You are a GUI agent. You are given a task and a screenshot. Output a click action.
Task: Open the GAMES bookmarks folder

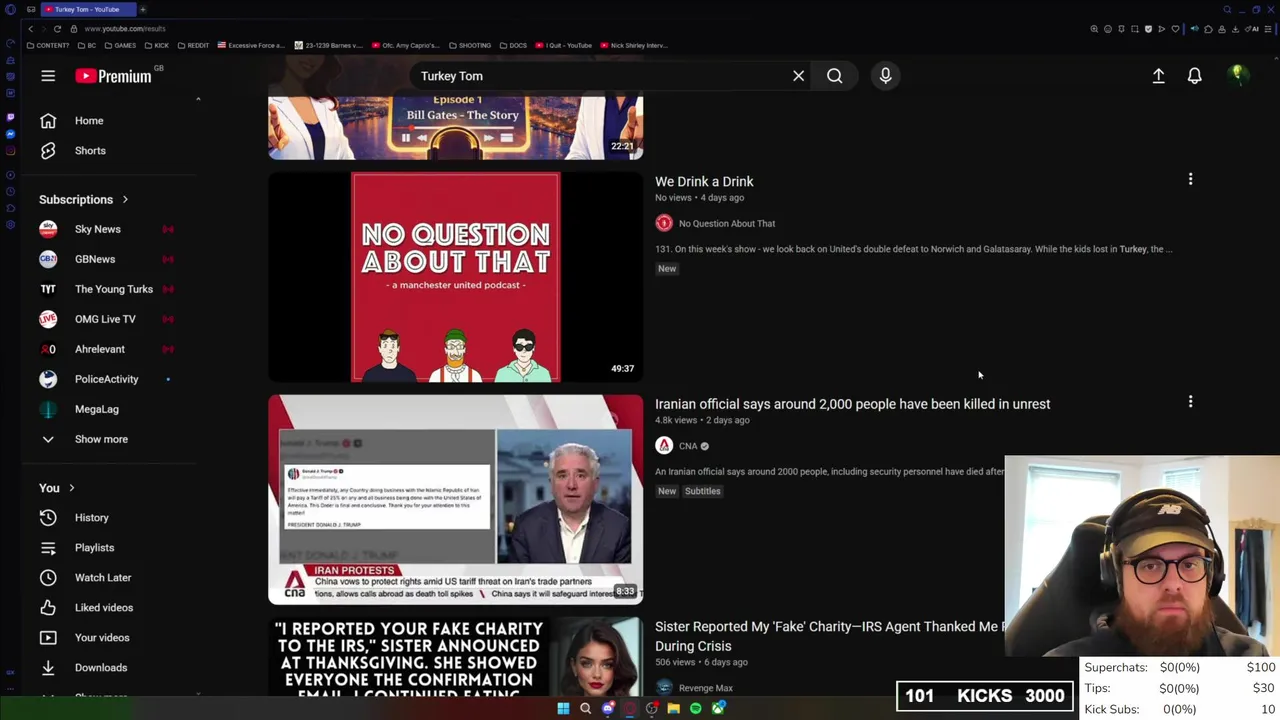click(x=121, y=45)
